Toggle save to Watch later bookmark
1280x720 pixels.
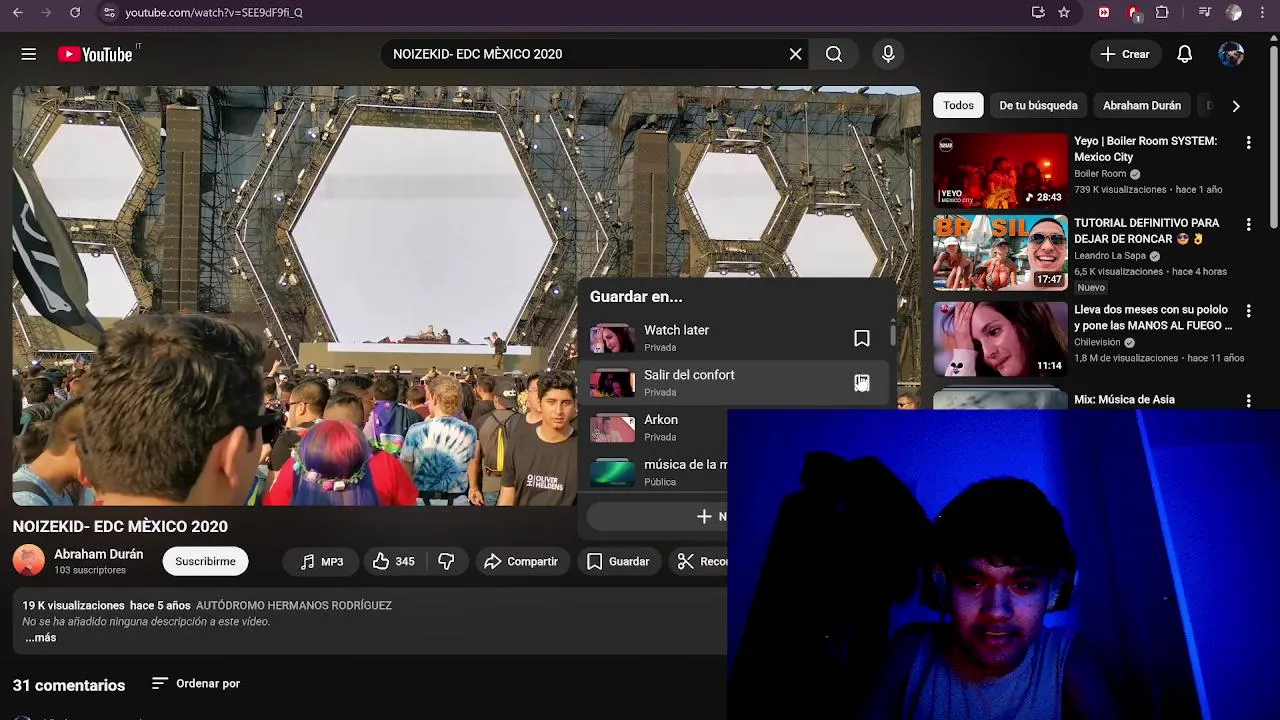click(862, 338)
